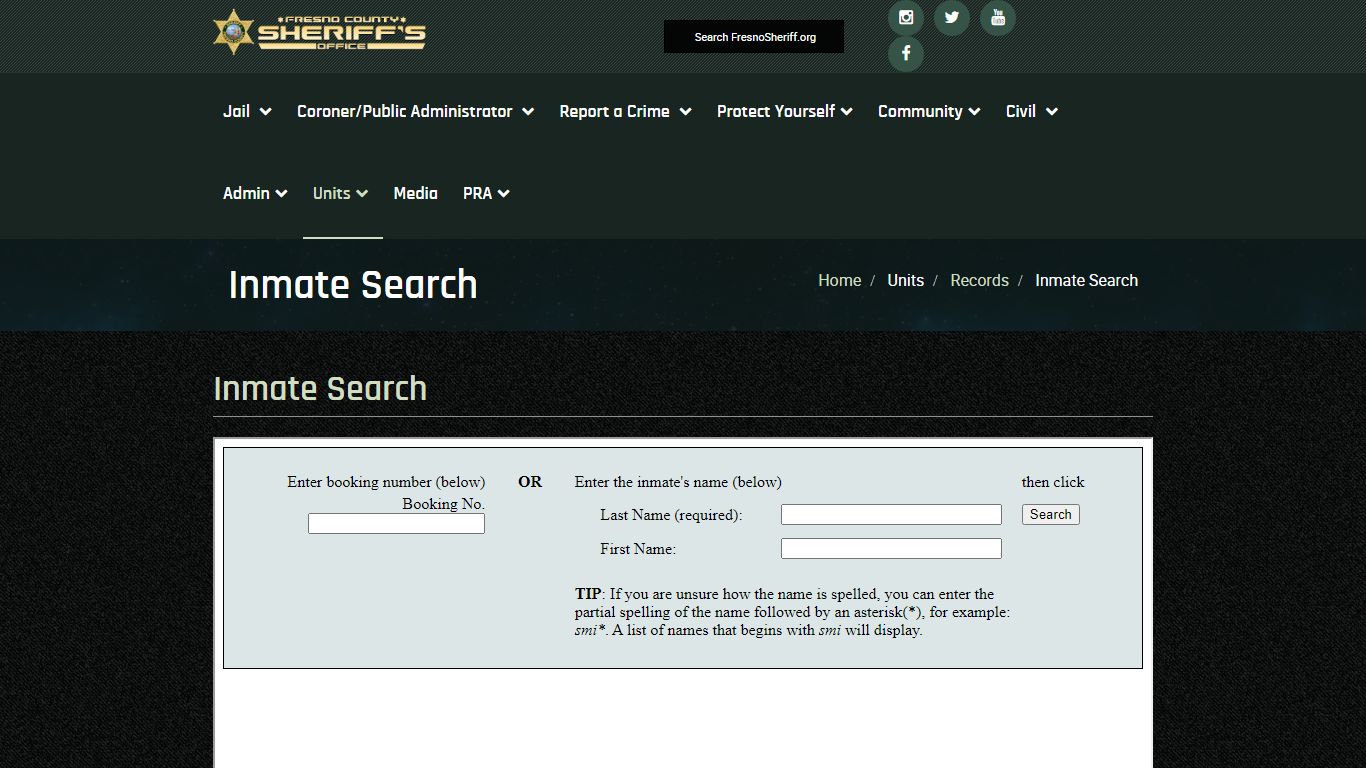Expand the Civil navigation menu
The height and width of the screenshot is (768, 1366).
(x=1031, y=111)
